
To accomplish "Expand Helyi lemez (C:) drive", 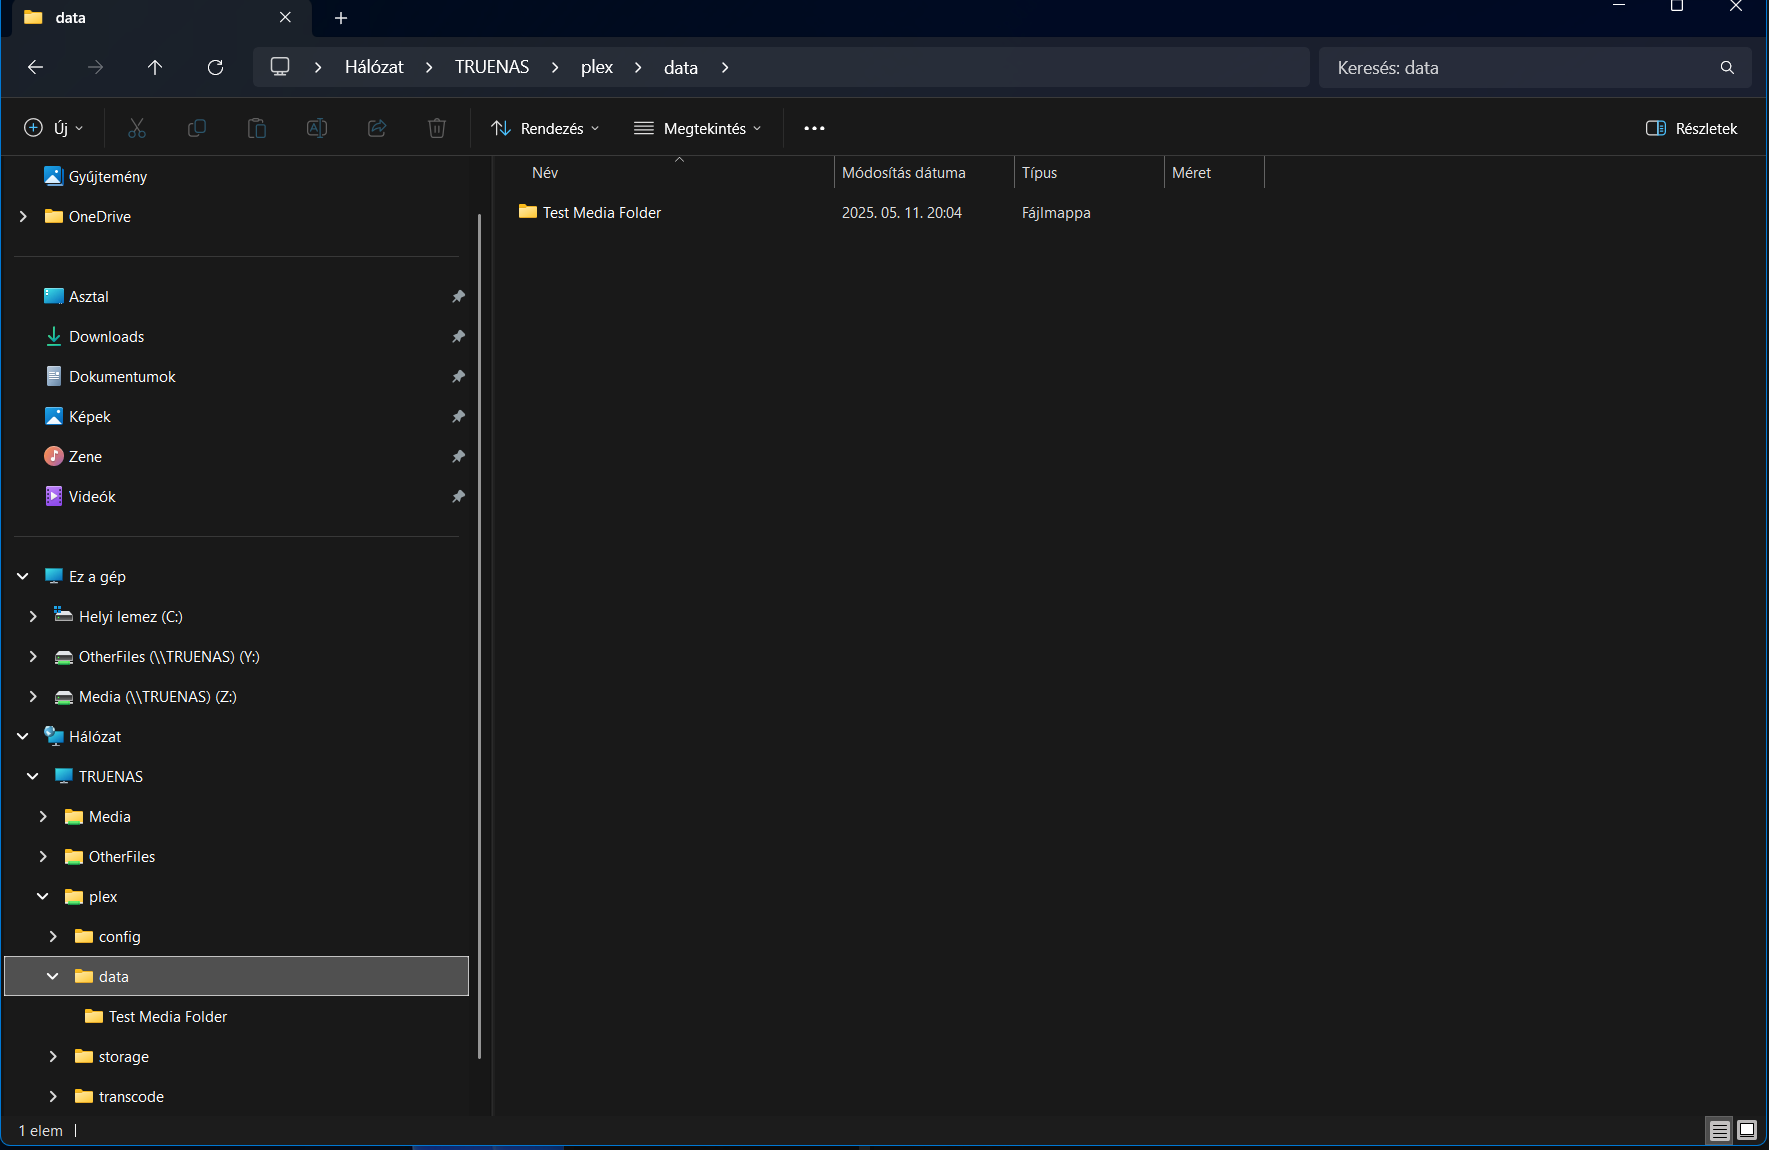I will click(33, 616).
